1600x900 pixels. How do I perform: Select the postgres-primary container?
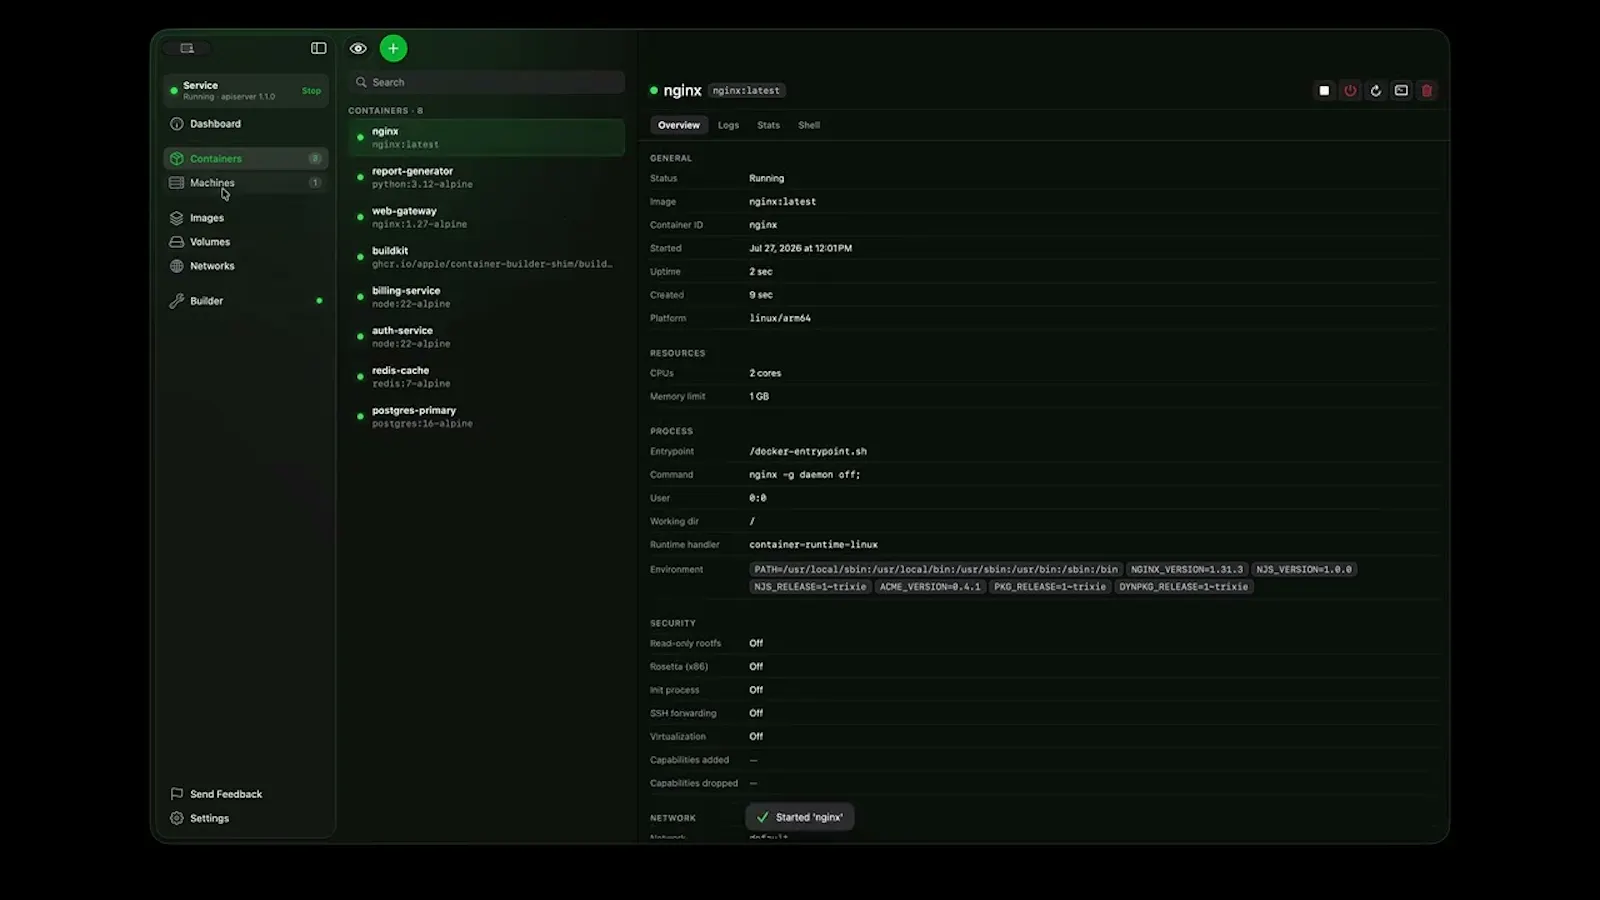tap(487, 417)
